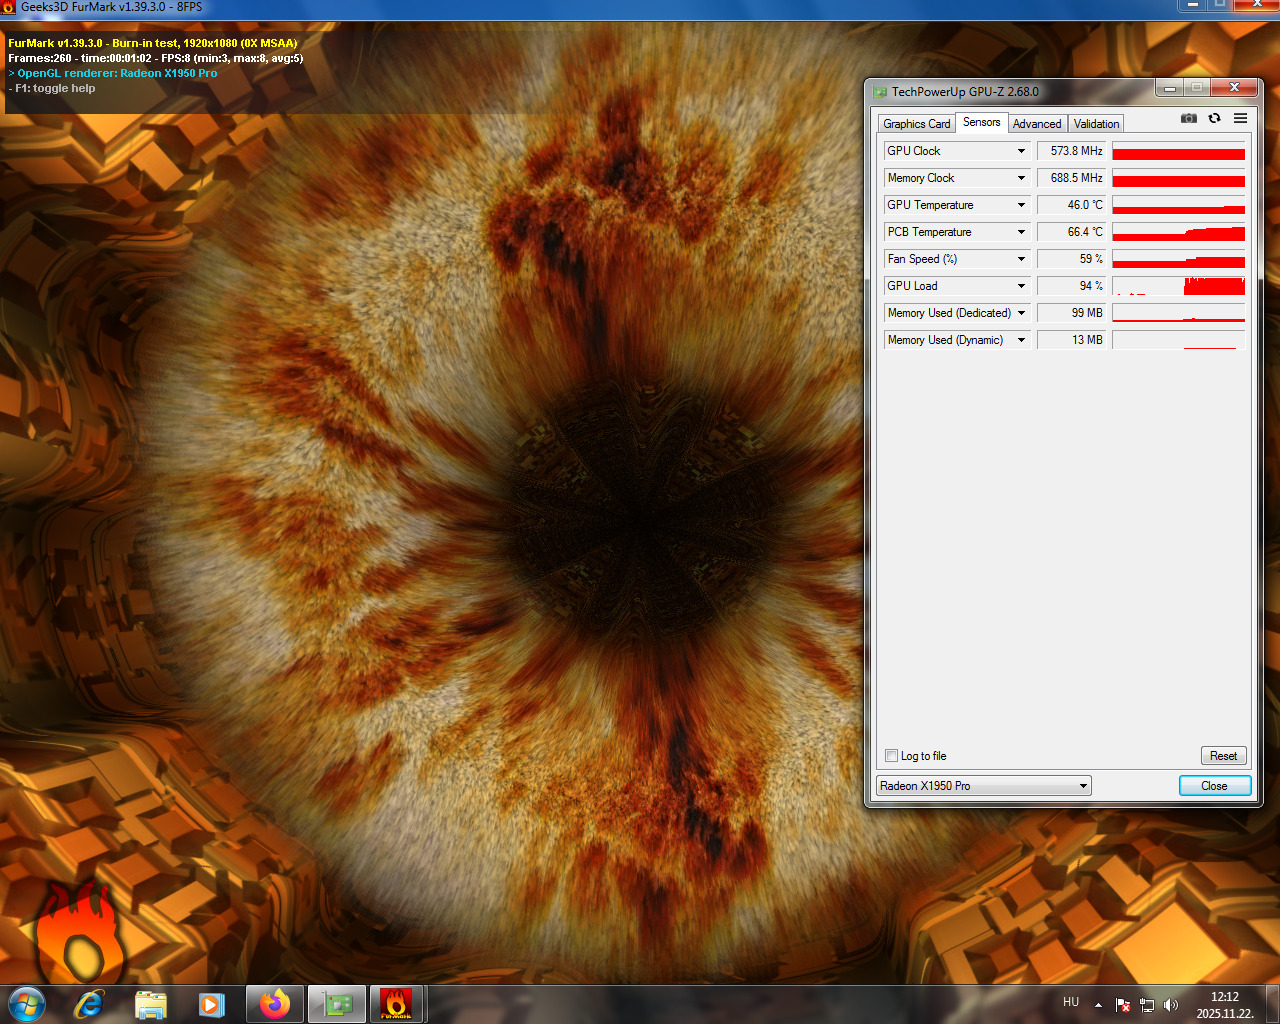Click FurMark's Frames and FPS stats line
The image size is (1280, 1024).
(156, 58)
